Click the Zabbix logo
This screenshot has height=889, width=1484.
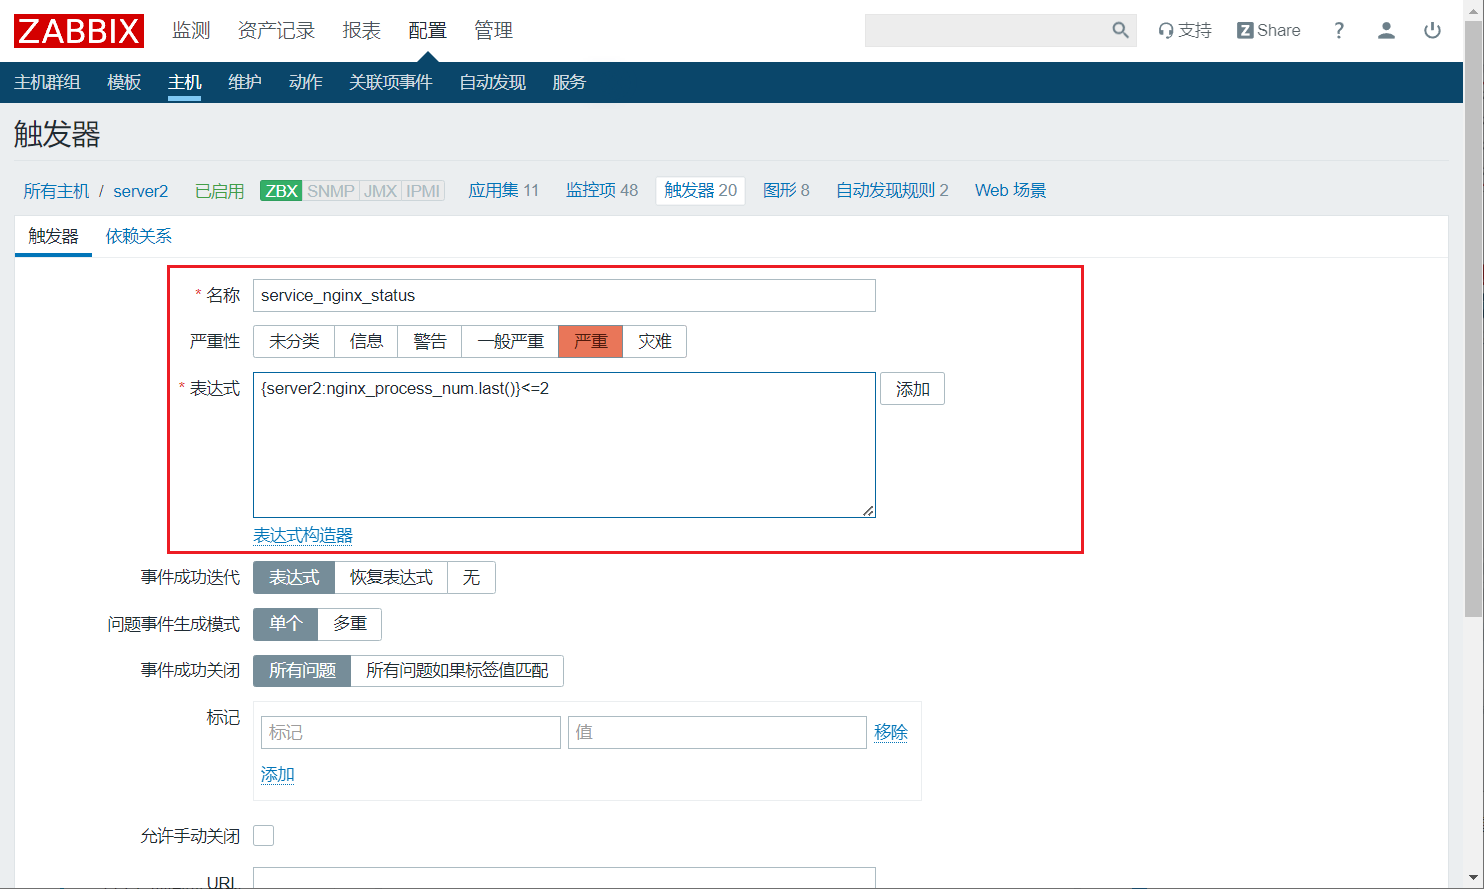78,31
